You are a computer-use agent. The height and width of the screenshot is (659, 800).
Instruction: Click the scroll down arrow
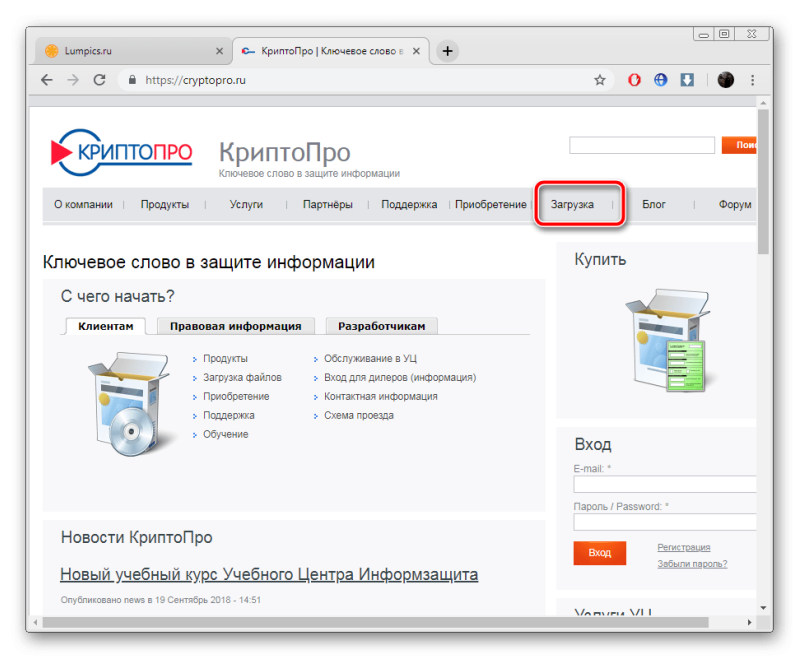(763, 608)
